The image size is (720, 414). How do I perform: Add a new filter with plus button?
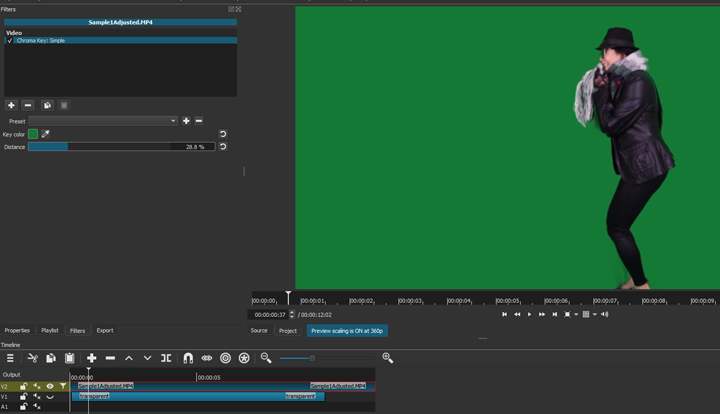(x=11, y=105)
